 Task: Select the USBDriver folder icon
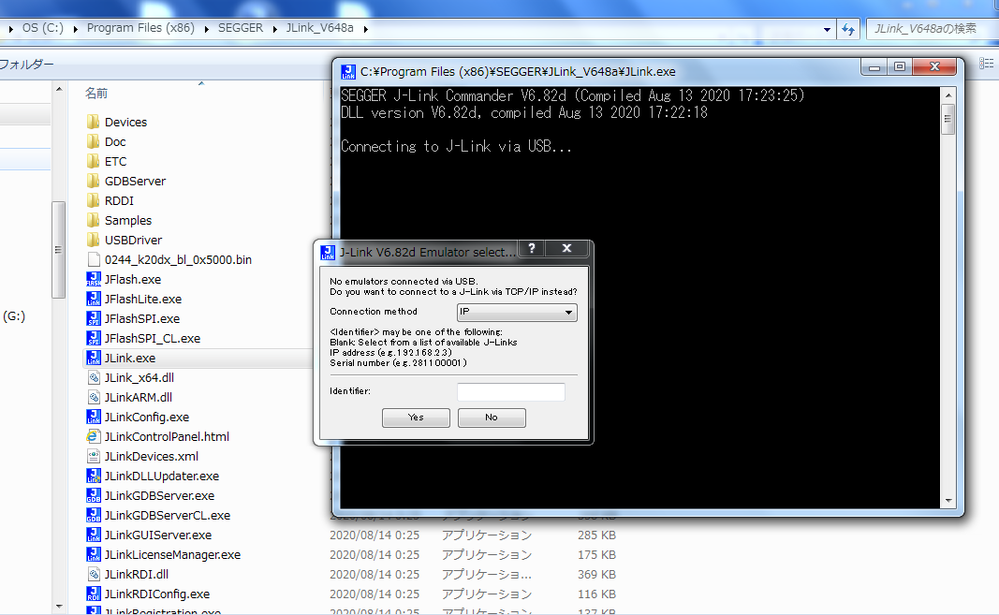[93, 240]
